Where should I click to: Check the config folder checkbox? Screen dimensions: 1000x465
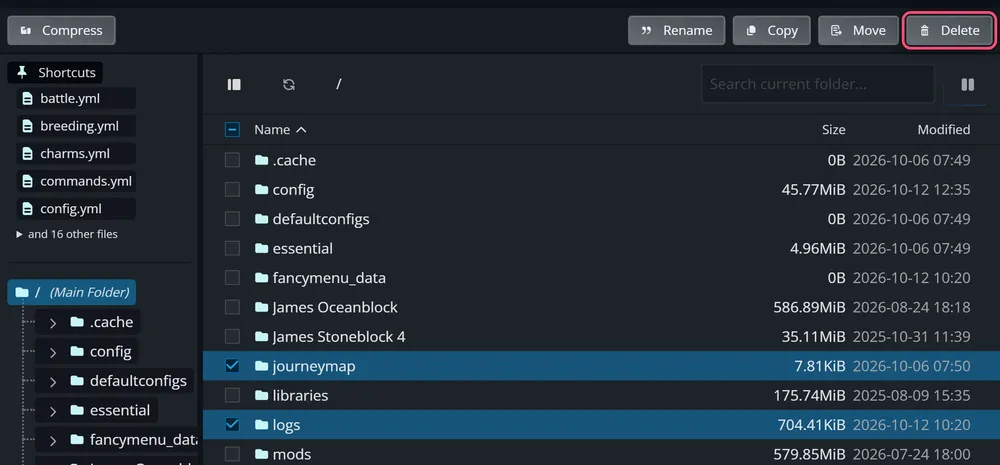click(x=232, y=189)
